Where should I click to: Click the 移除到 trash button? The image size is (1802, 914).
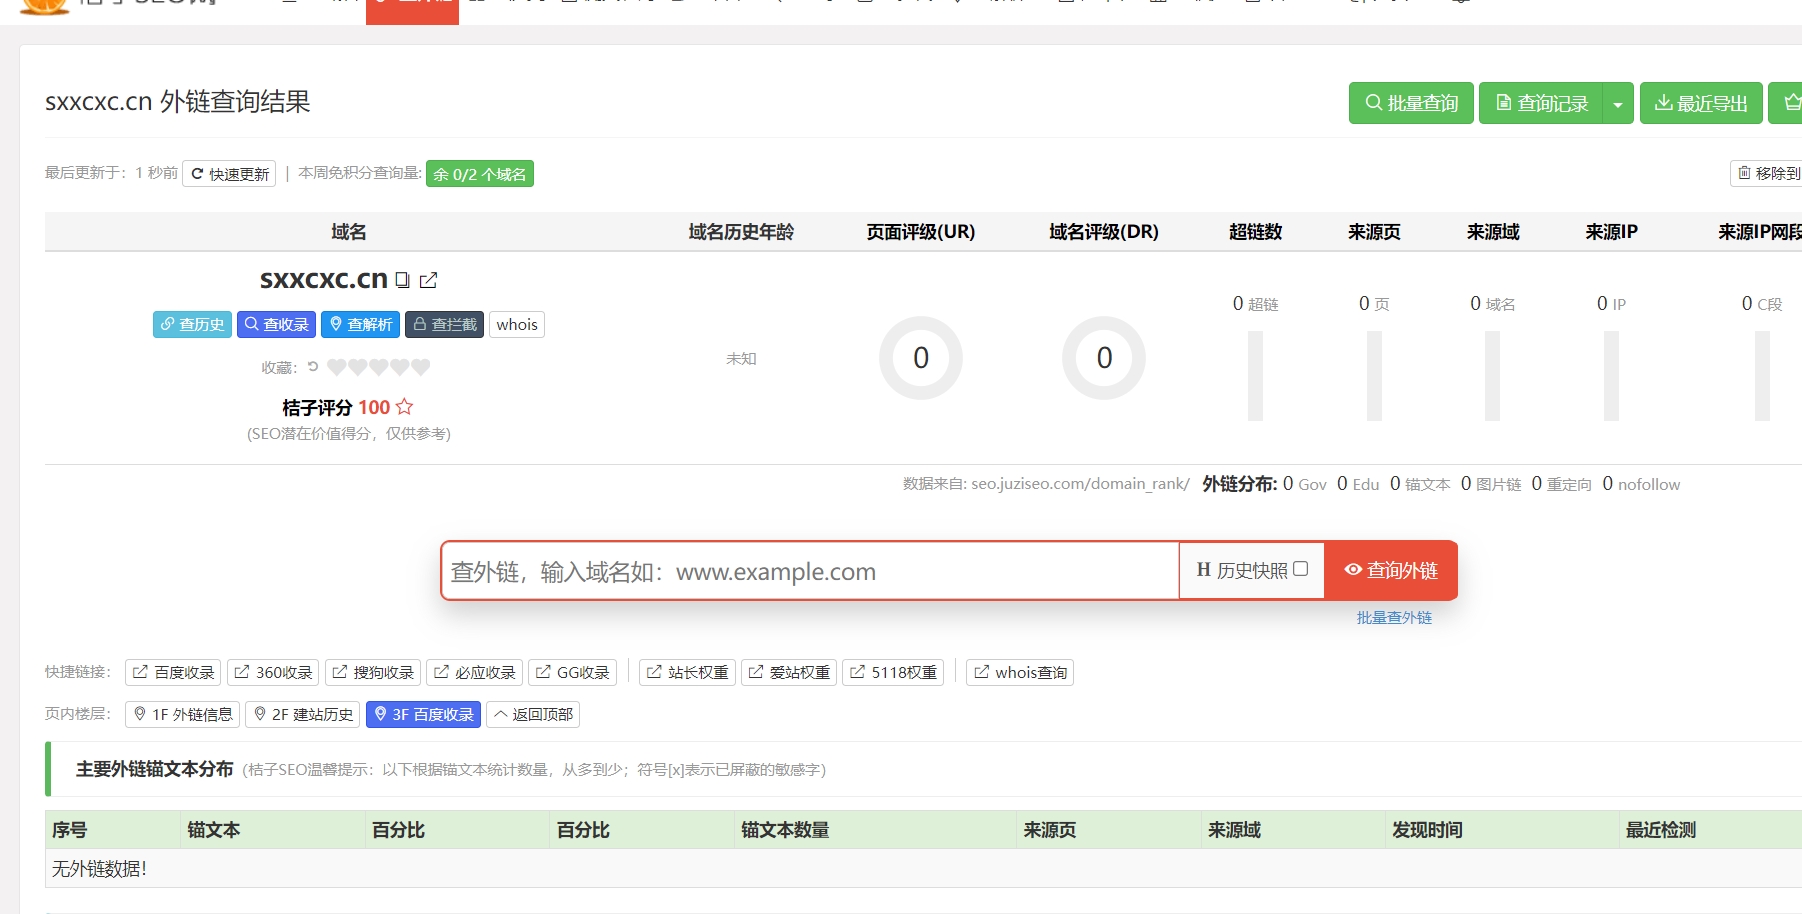tap(1767, 173)
